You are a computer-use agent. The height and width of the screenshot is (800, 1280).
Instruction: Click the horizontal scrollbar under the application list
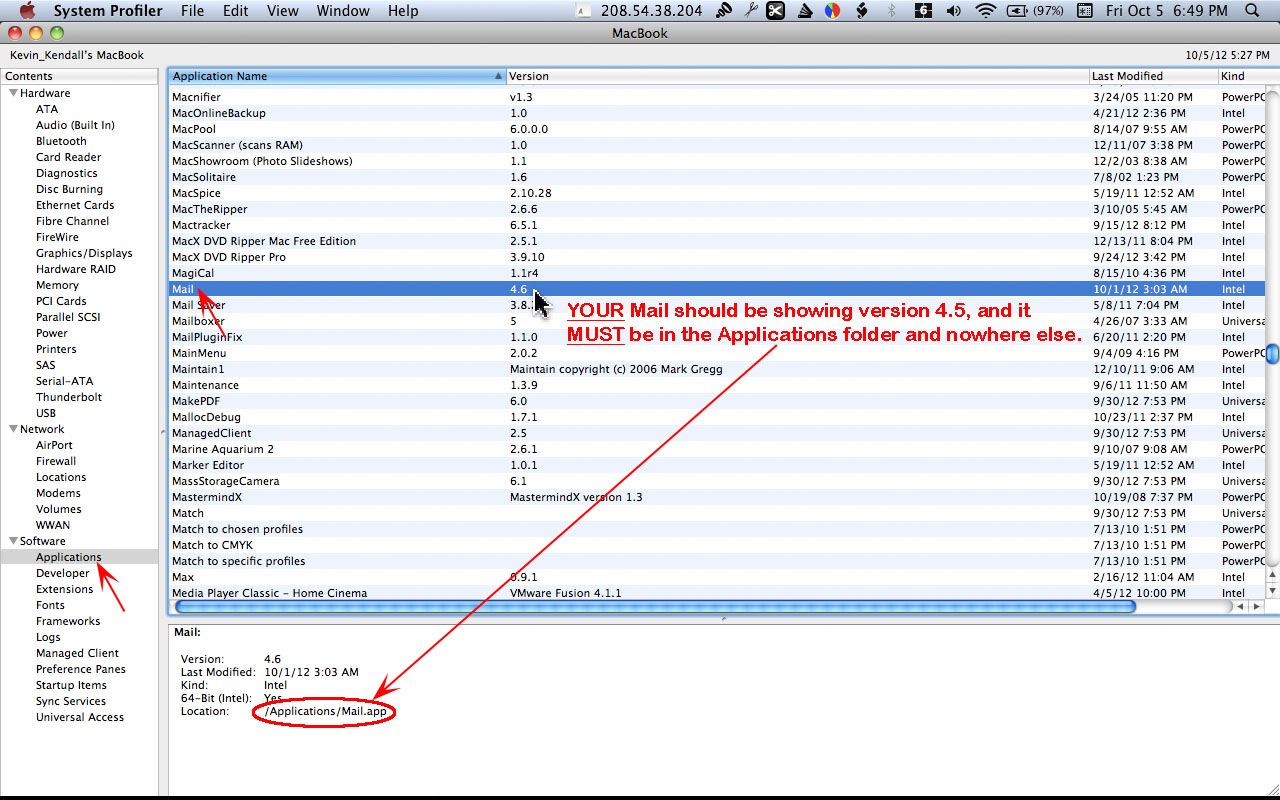(x=656, y=606)
